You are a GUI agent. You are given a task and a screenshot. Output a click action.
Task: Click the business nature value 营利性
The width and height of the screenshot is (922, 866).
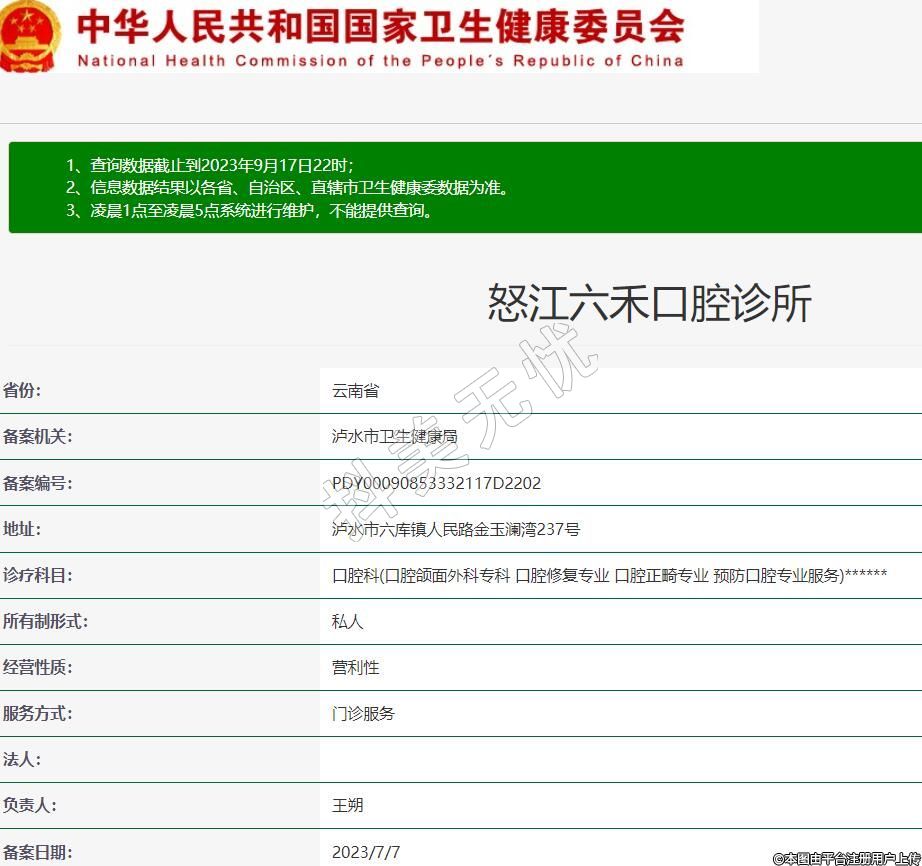355,667
